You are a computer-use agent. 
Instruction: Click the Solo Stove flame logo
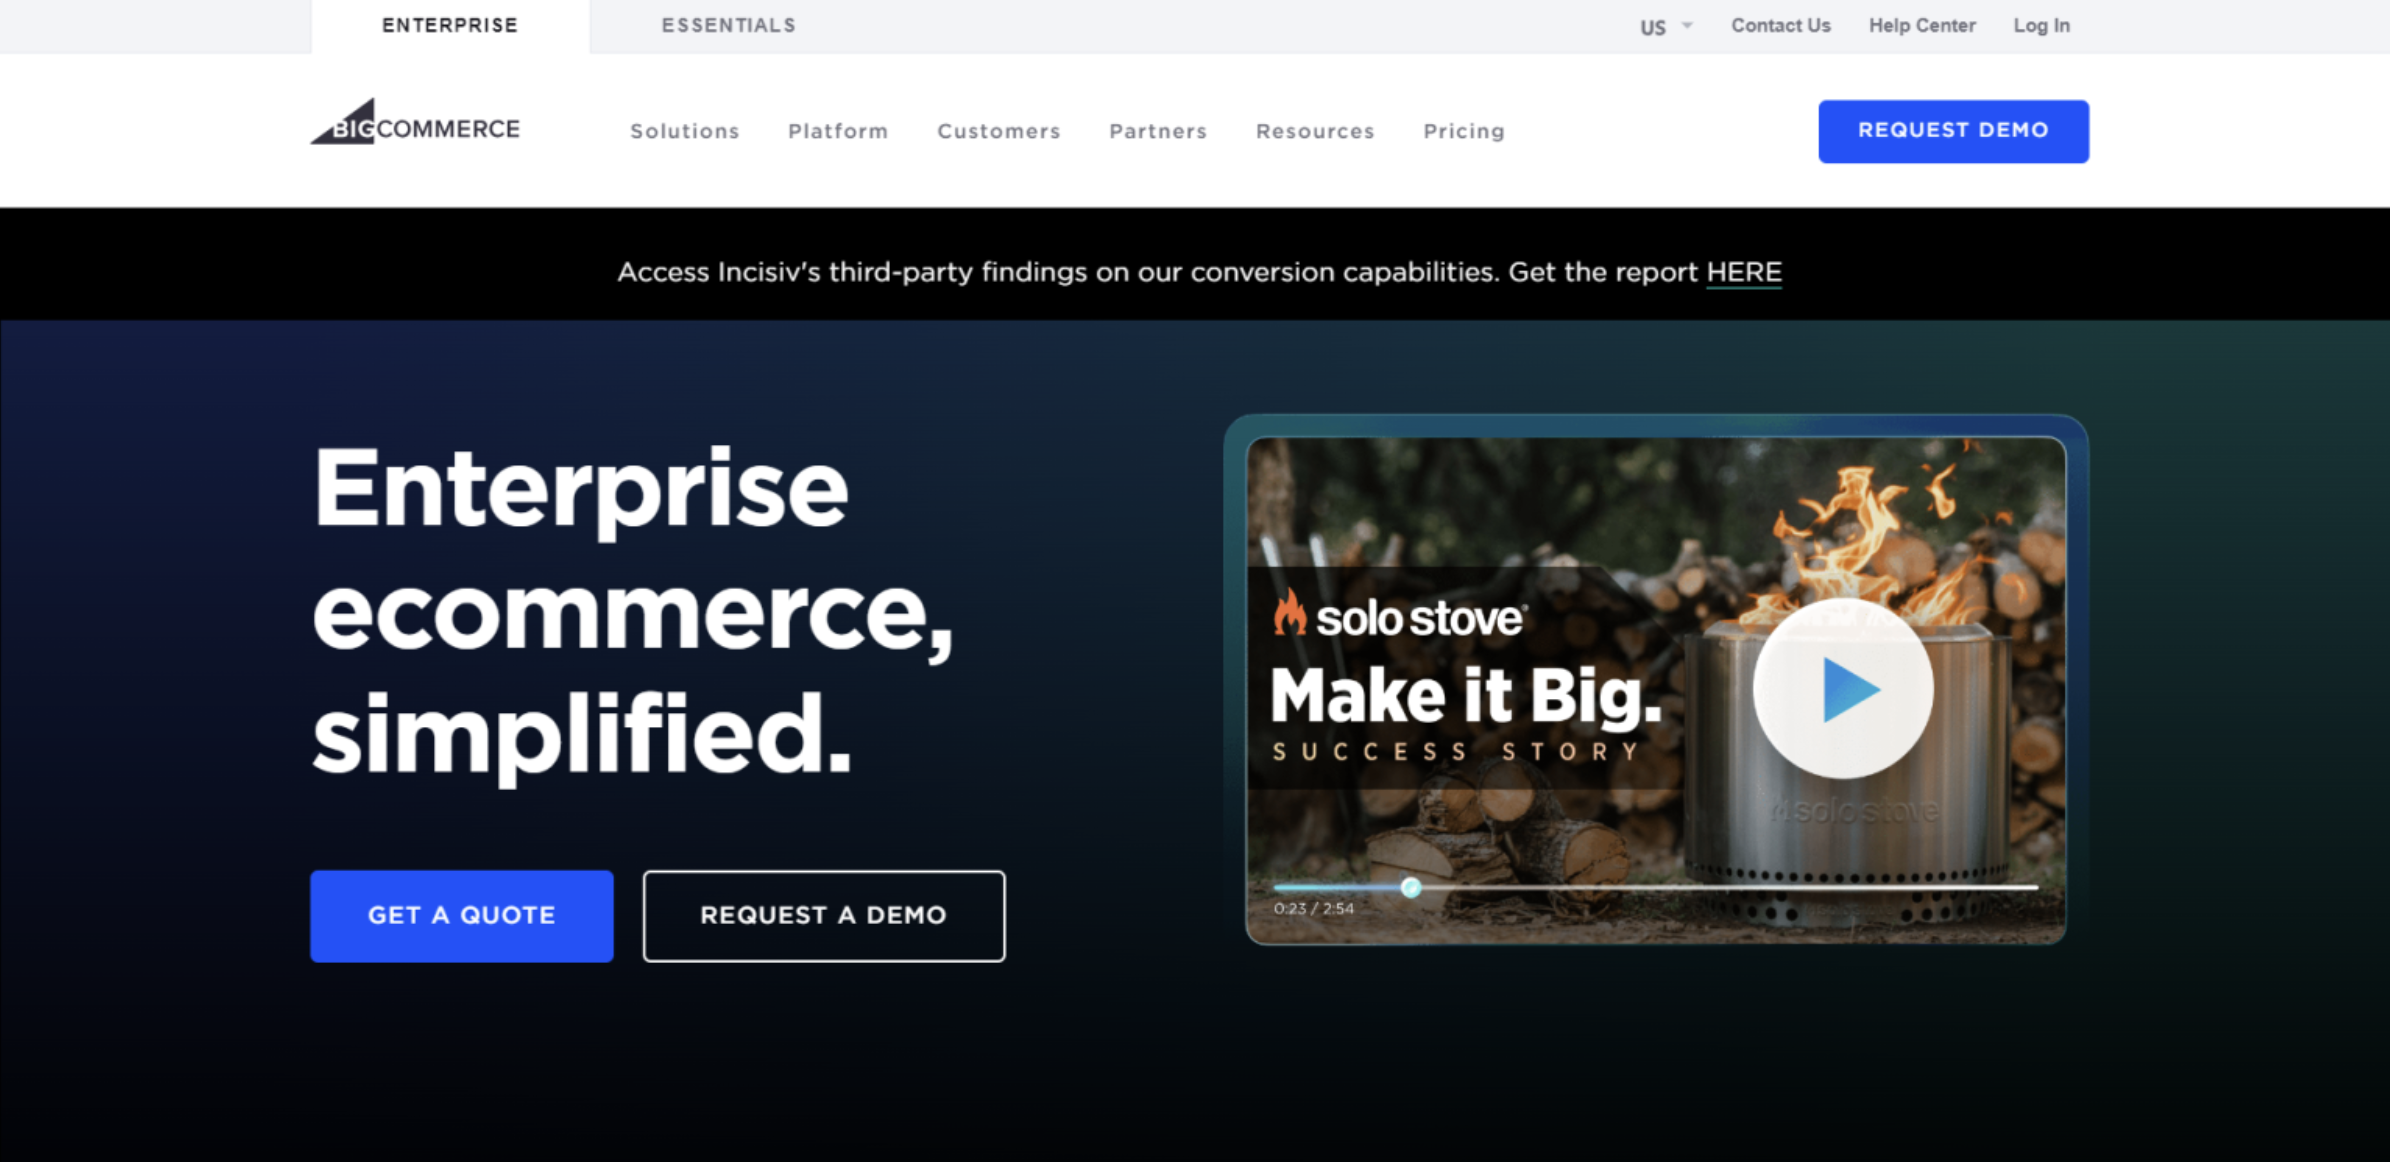[x=1289, y=612]
